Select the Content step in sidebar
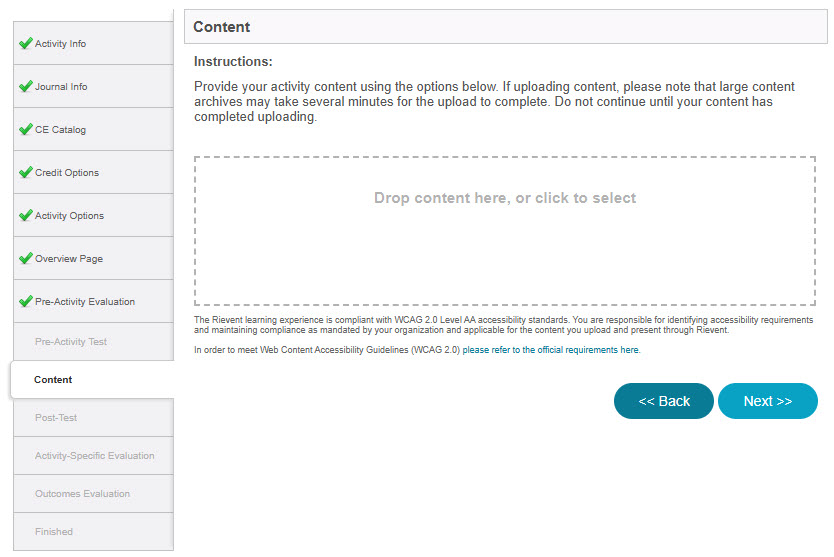This screenshot has height=557, width=834. pos(92,379)
